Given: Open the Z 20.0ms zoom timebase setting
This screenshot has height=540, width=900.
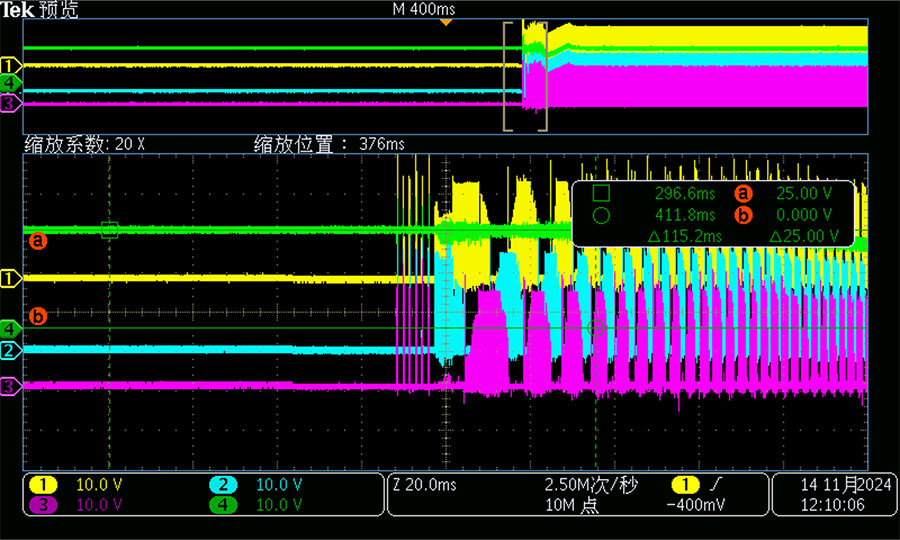Looking at the screenshot, I should (x=424, y=485).
